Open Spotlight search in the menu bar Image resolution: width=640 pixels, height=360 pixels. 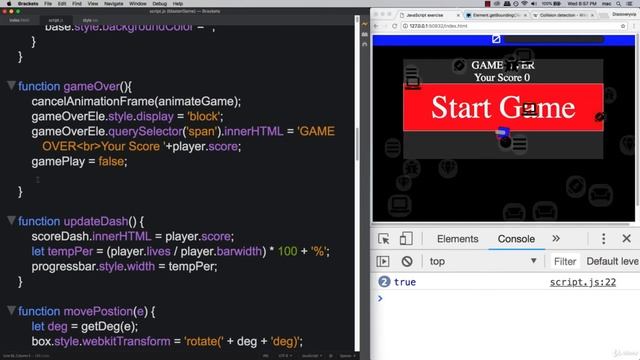619,4
